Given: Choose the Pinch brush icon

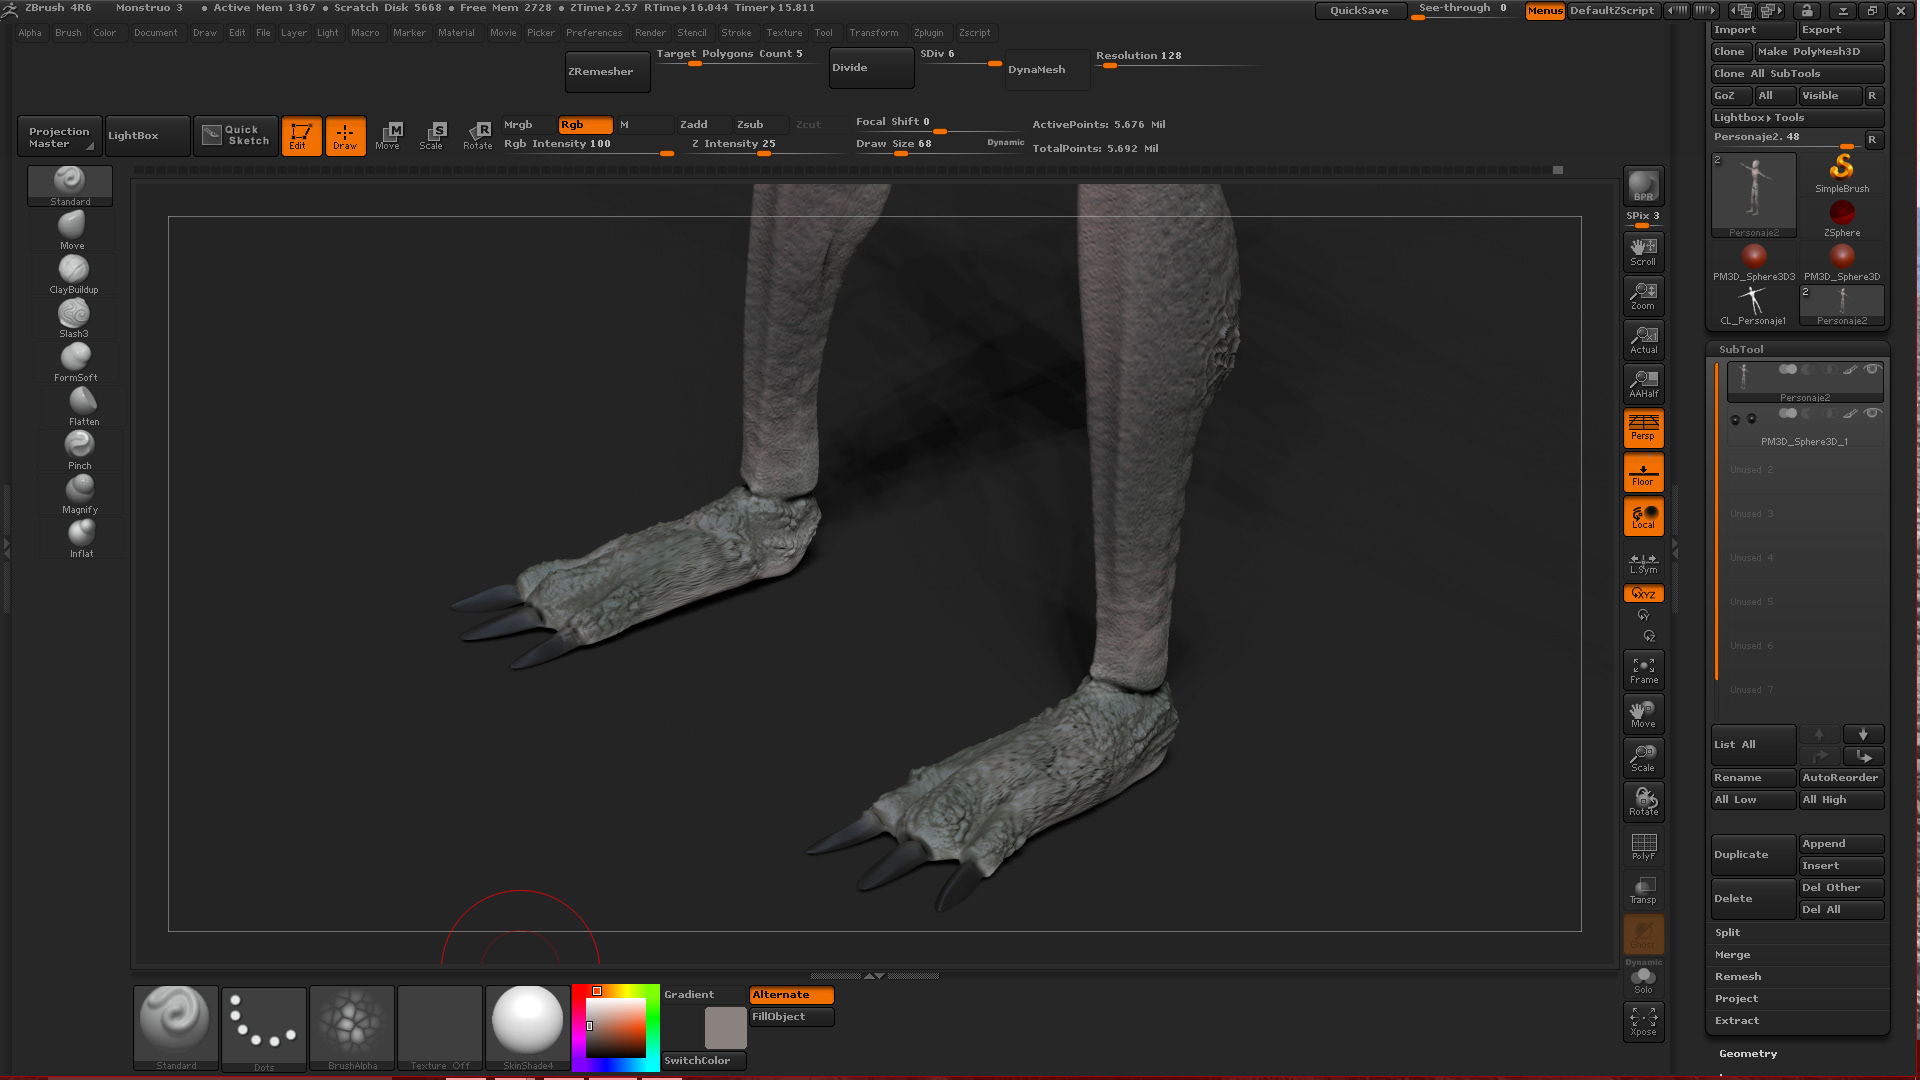Looking at the screenshot, I should pos(79,449).
